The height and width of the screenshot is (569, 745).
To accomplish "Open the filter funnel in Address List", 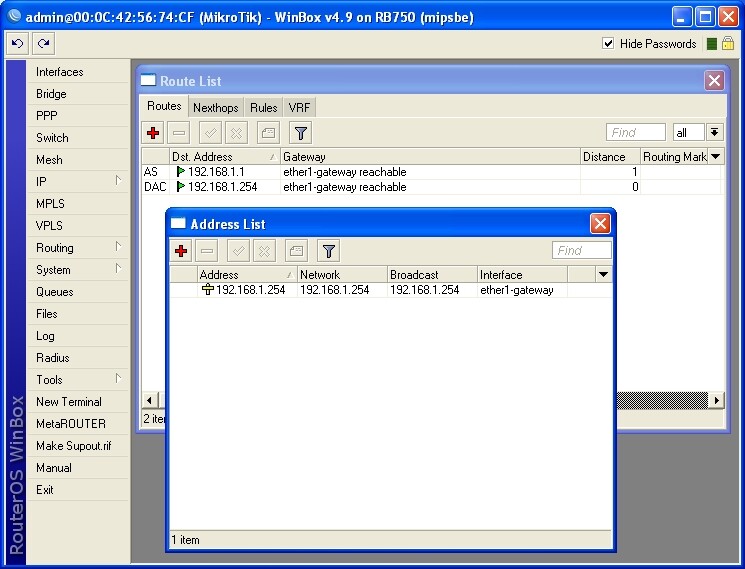I will click(328, 251).
